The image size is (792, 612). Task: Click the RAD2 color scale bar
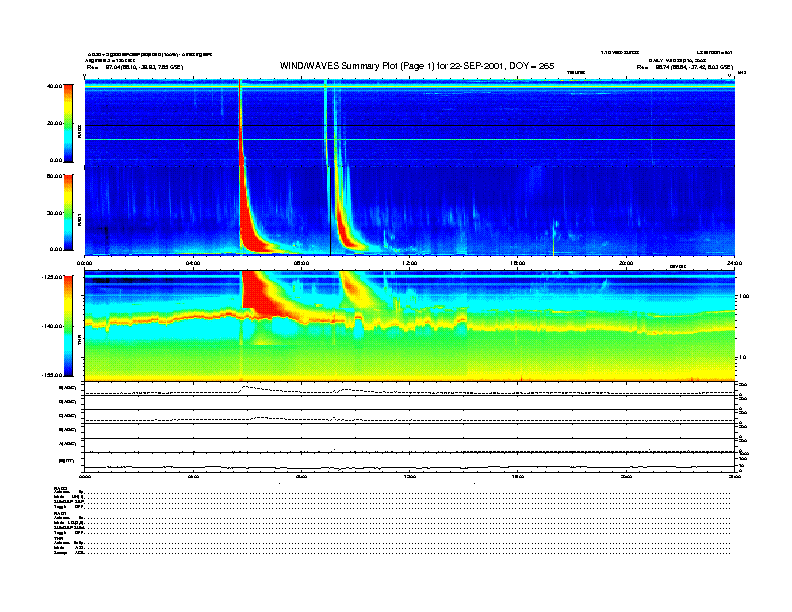[68, 123]
